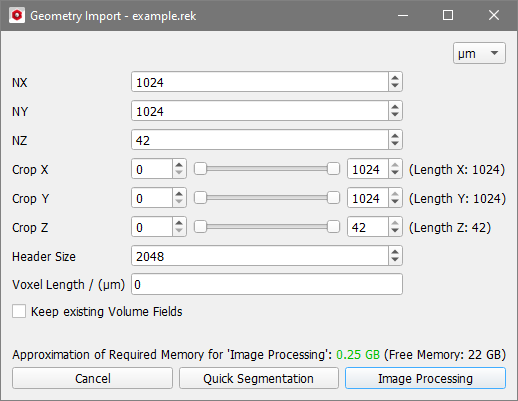The height and width of the screenshot is (401, 518).
Task: Decrease Header Size with down arrow
Action: [395, 260]
